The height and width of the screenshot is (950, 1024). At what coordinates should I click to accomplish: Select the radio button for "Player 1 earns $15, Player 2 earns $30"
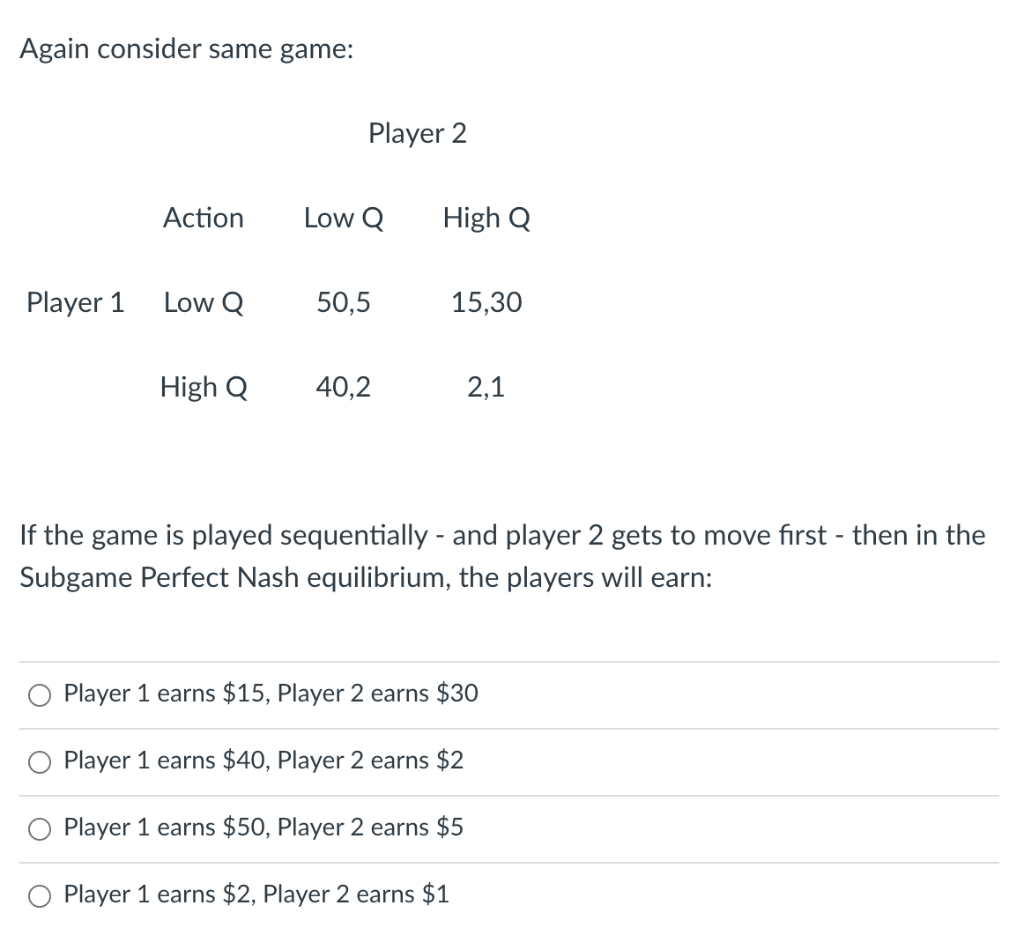[39, 694]
